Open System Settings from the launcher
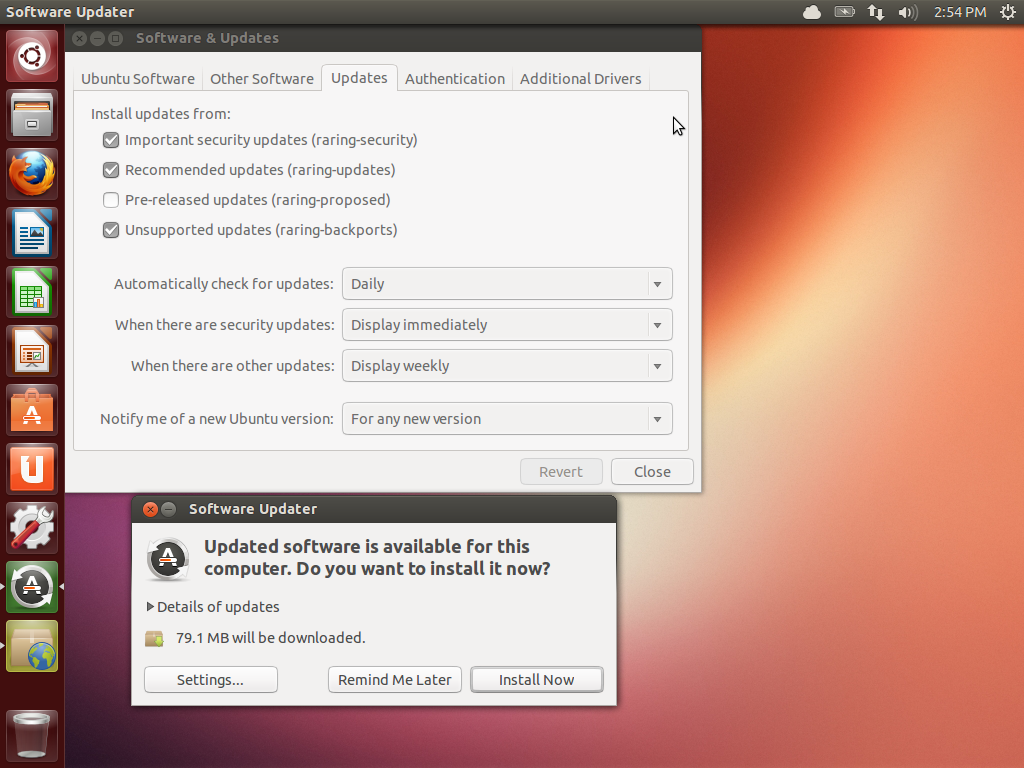The width and height of the screenshot is (1024, 768). click(x=32, y=528)
